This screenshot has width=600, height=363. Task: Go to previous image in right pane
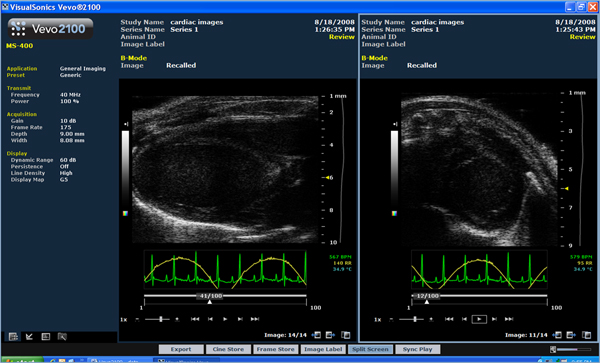click(557, 335)
